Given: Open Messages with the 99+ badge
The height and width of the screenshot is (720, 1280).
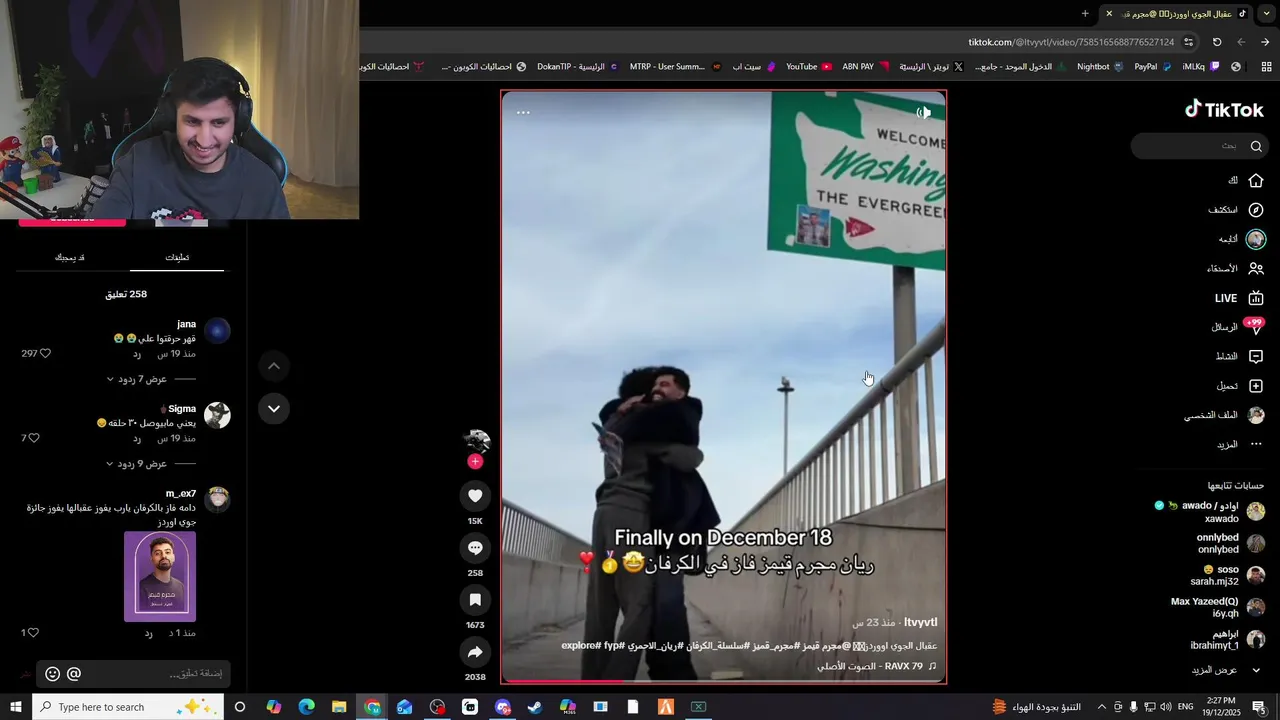Looking at the screenshot, I should [1255, 326].
